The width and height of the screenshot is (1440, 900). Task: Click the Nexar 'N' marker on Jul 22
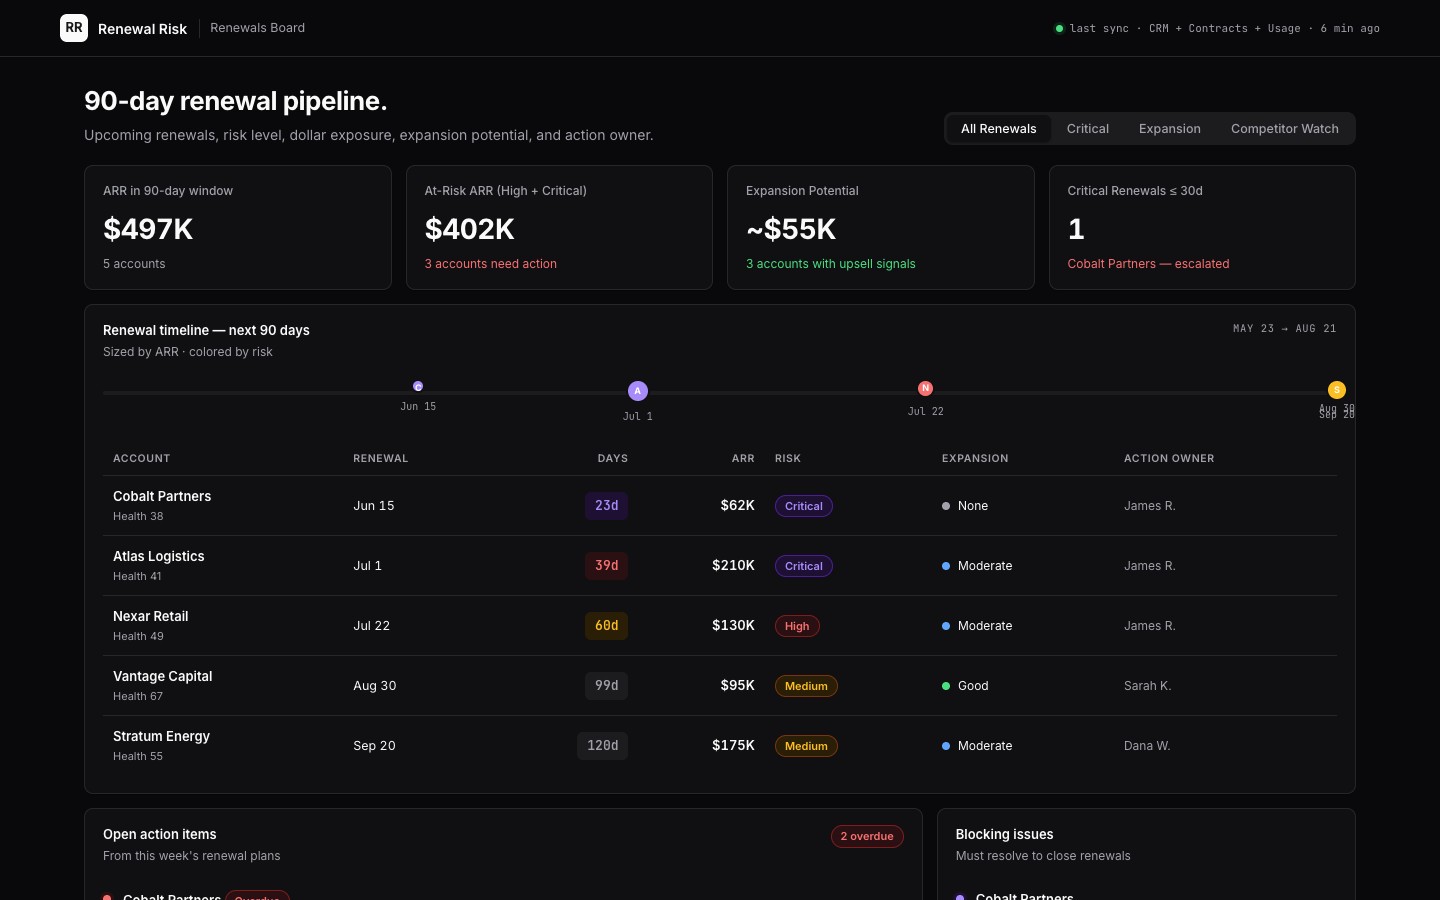tap(926, 388)
